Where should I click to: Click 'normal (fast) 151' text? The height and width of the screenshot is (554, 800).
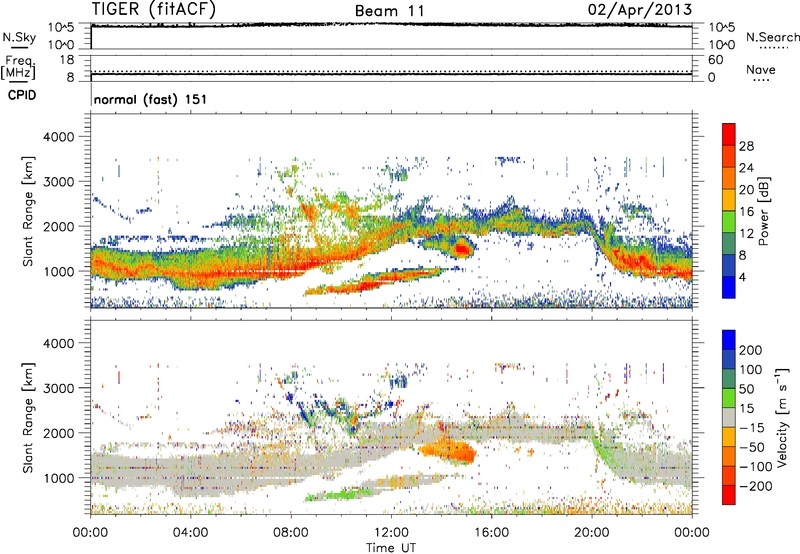point(151,99)
